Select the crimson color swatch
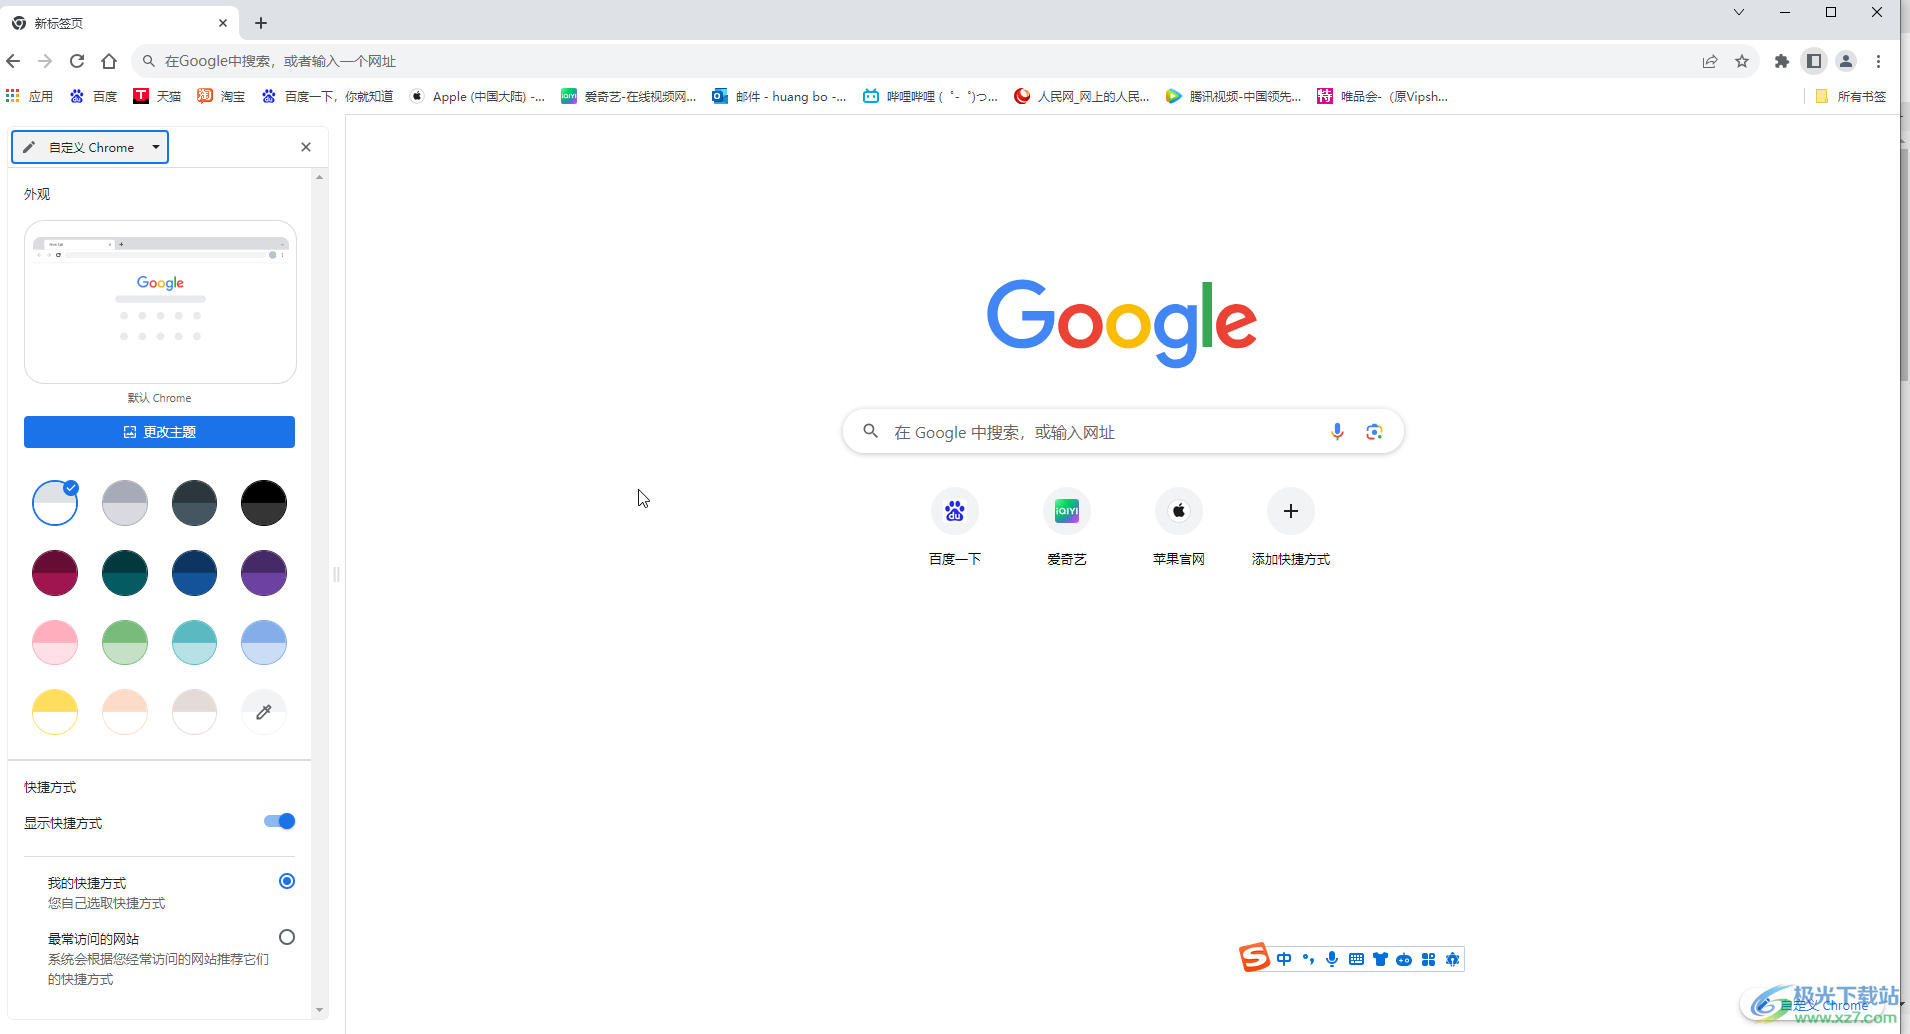Screen dimensions: 1910x1034 pyautogui.click(x=55, y=573)
